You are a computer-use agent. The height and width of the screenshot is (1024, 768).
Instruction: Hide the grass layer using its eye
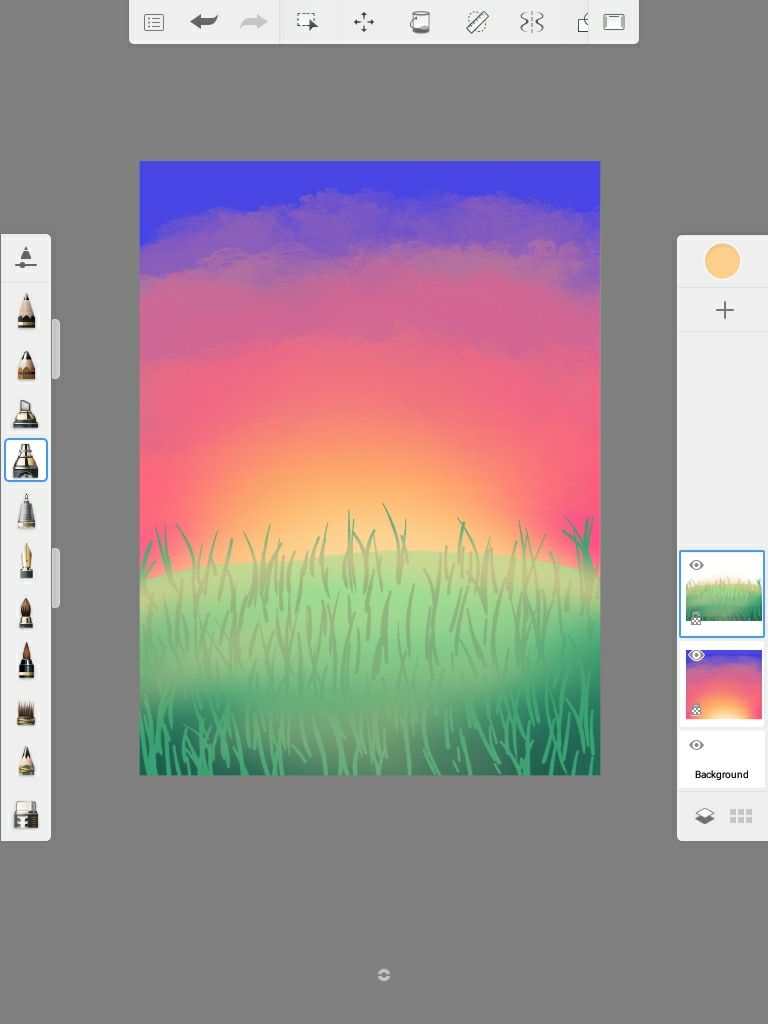(x=696, y=565)
